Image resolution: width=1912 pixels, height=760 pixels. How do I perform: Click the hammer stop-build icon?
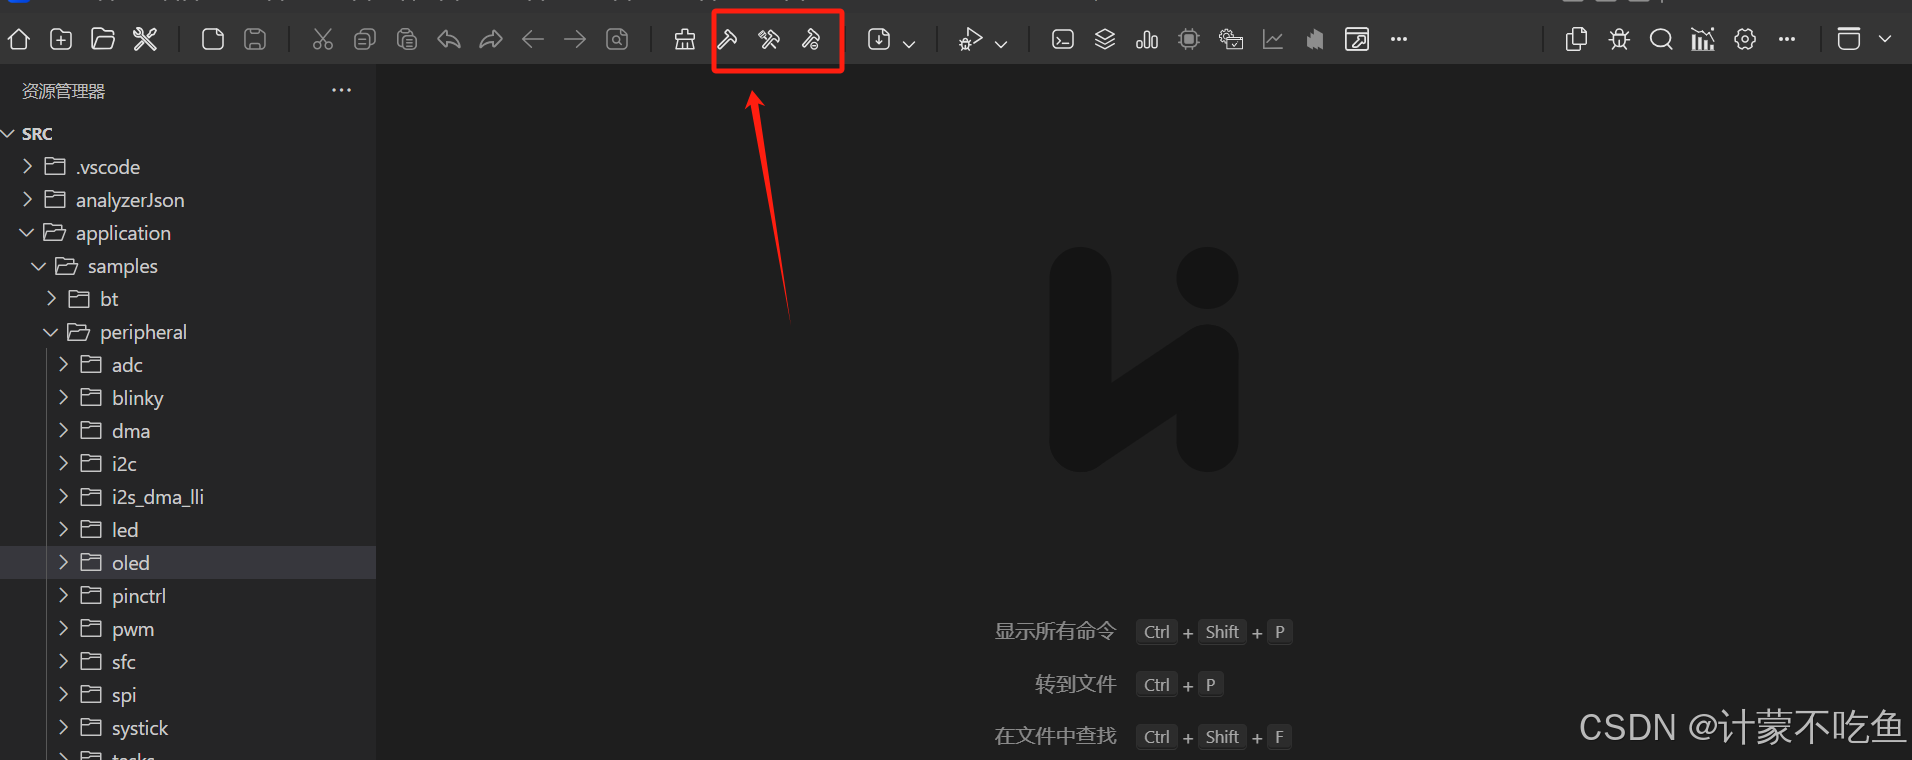(811, 39)
